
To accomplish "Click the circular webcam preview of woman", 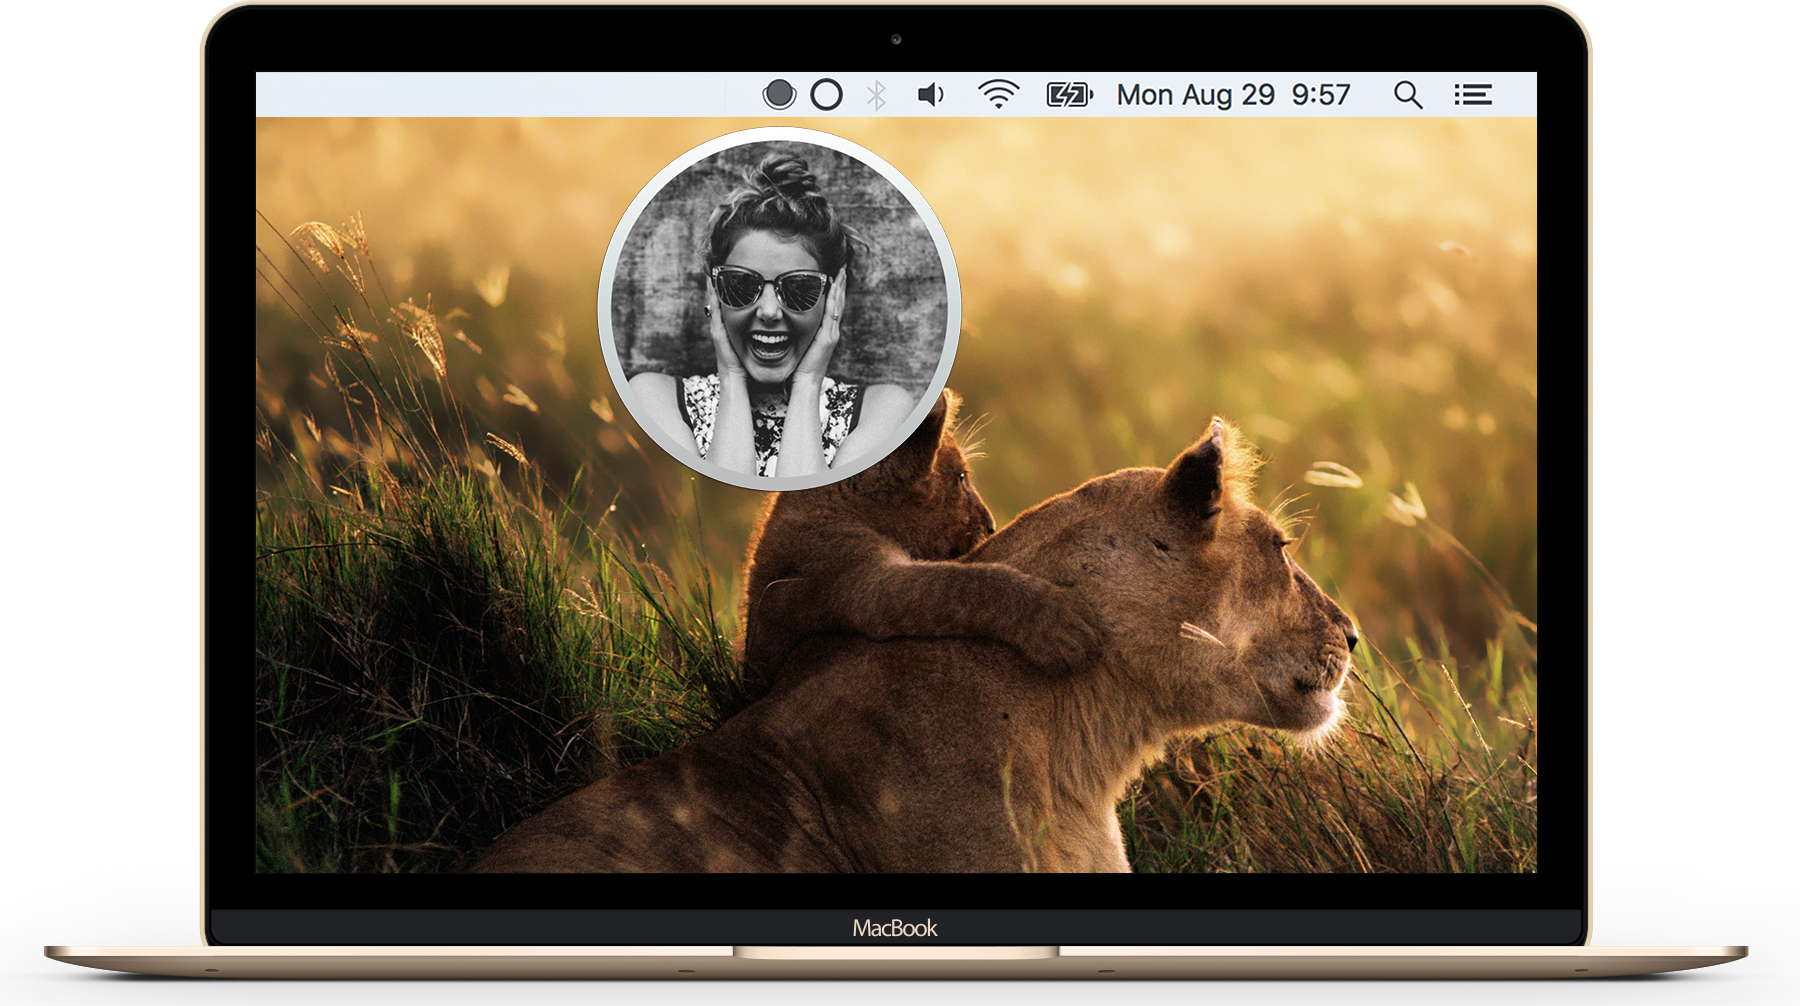I will pyautogui.click(x=779, y=309).
